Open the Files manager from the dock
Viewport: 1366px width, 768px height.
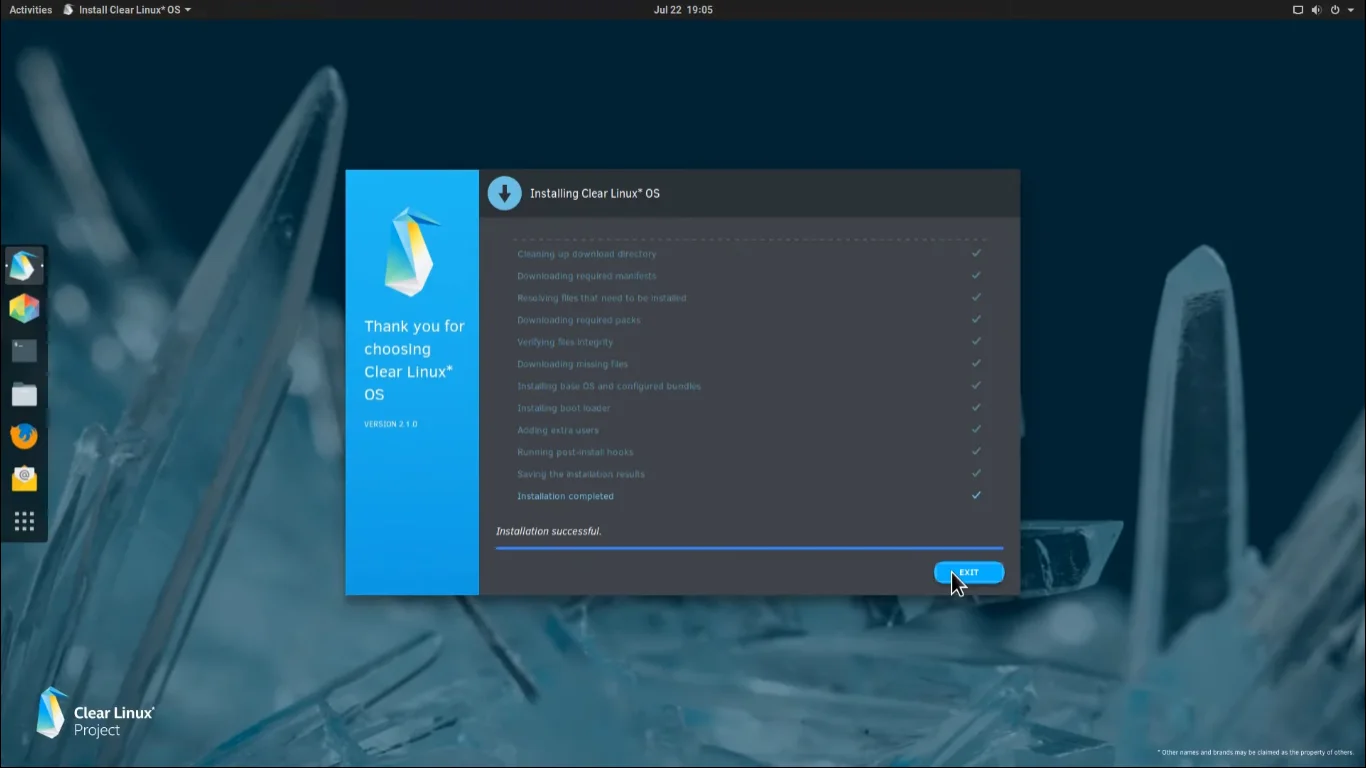(x=24, y=394)
